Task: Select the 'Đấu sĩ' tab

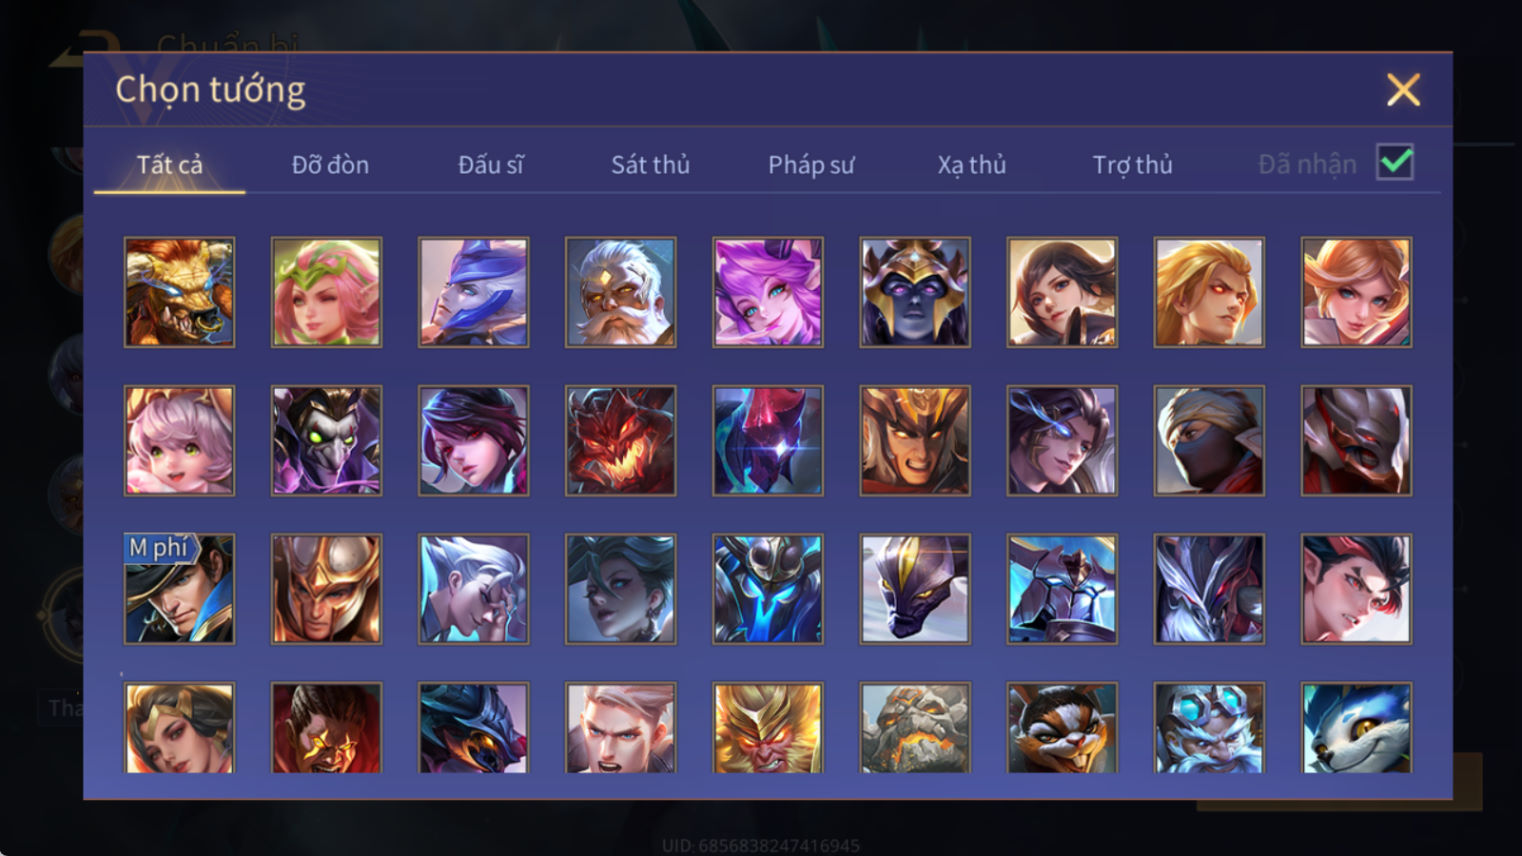Action: coord(490,165)
